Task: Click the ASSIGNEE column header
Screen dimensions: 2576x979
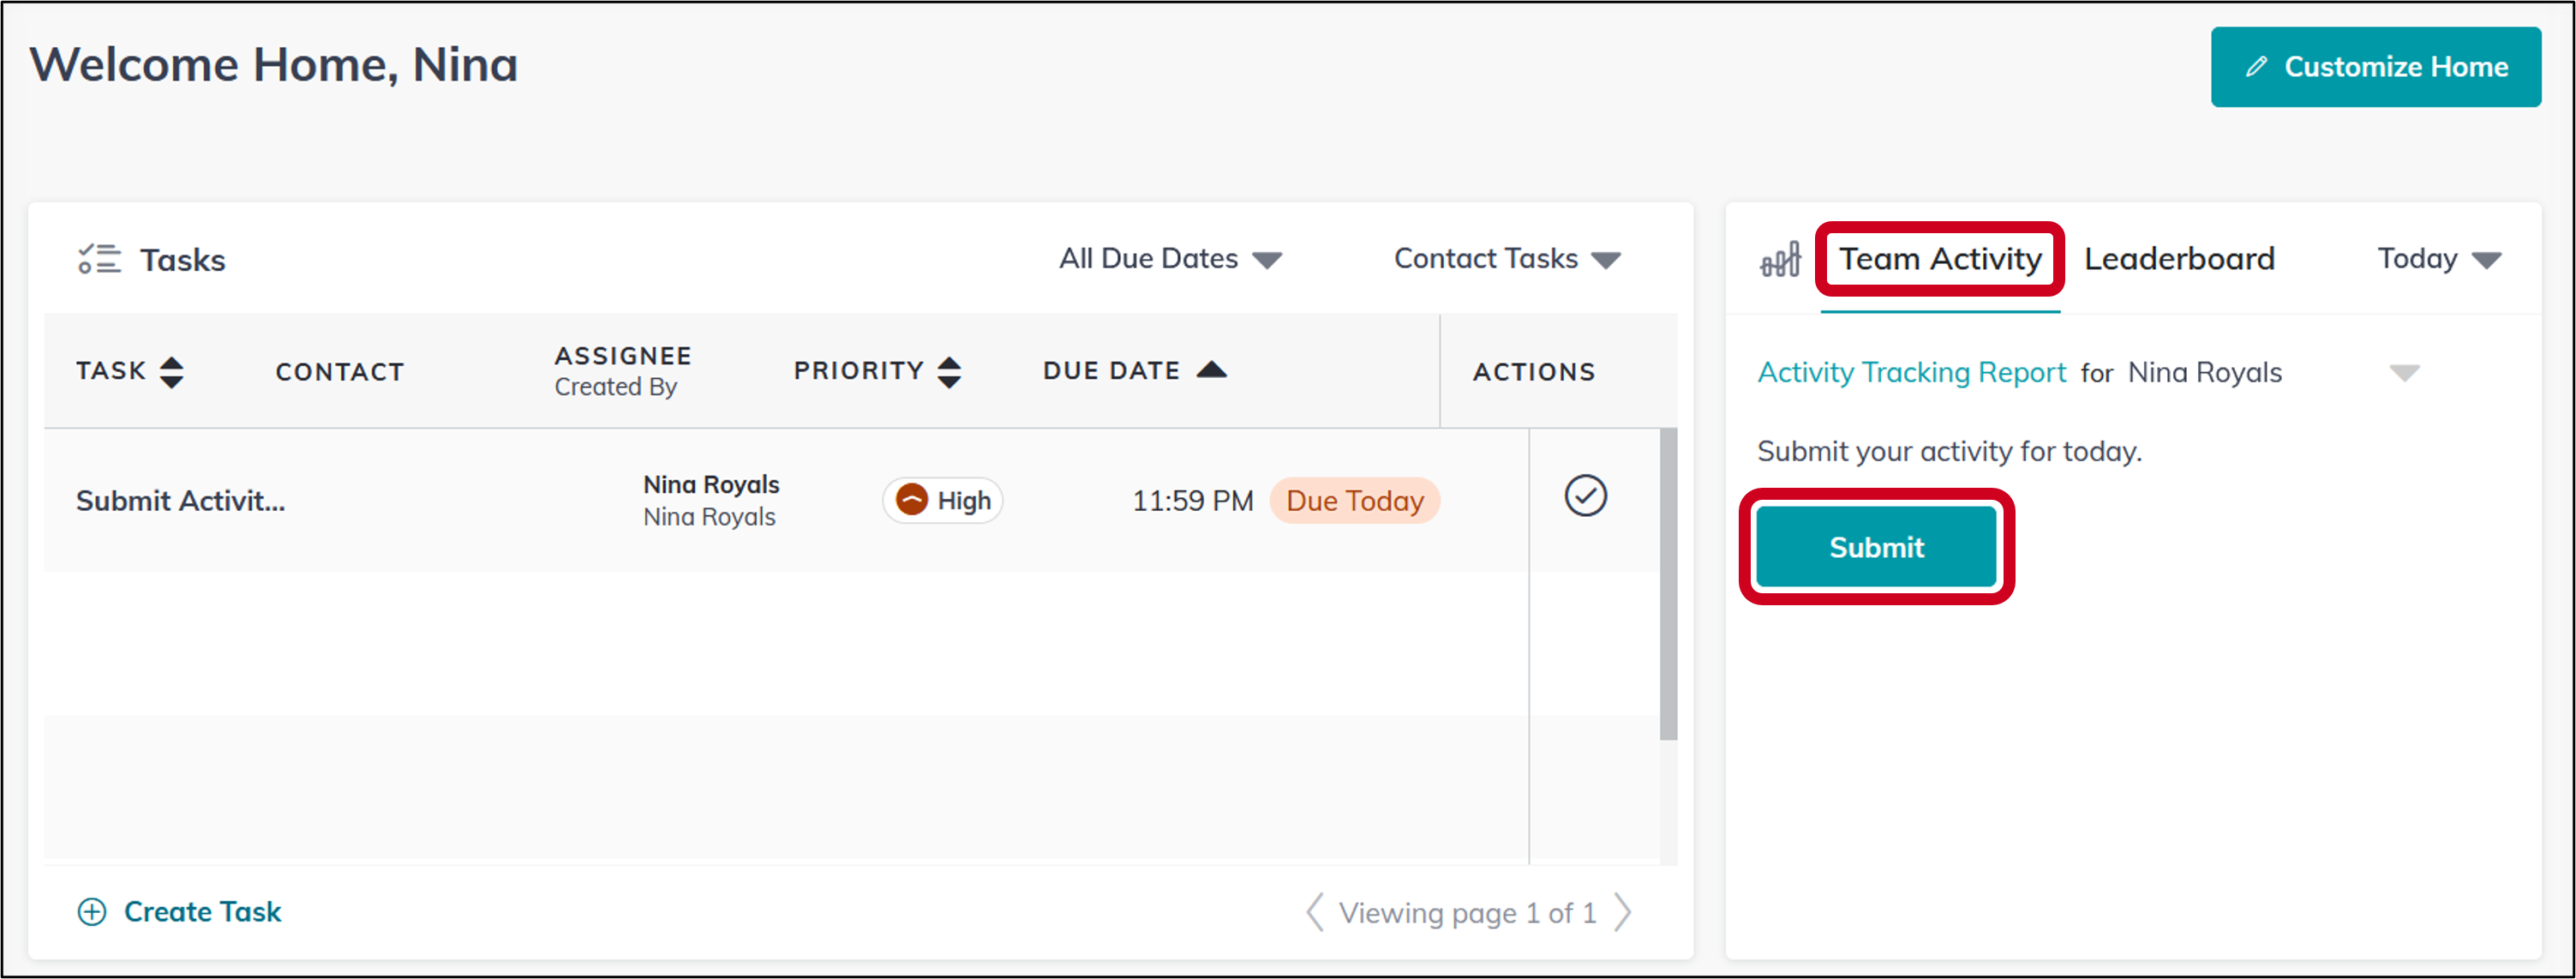Action: 623,356
